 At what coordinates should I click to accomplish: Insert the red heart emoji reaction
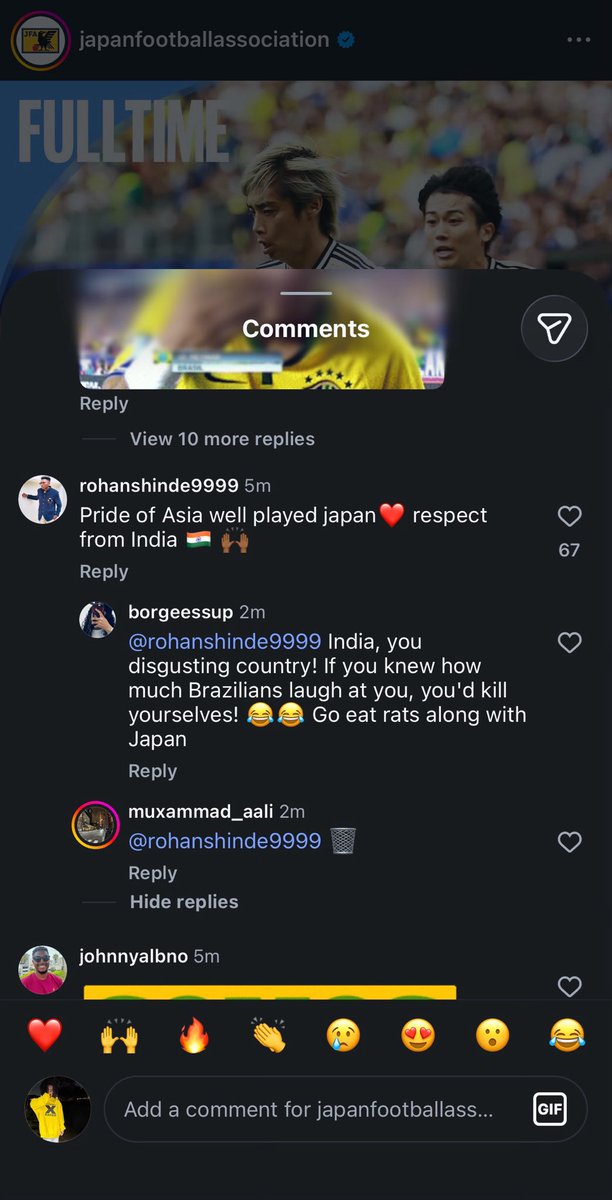[45, 1035]
